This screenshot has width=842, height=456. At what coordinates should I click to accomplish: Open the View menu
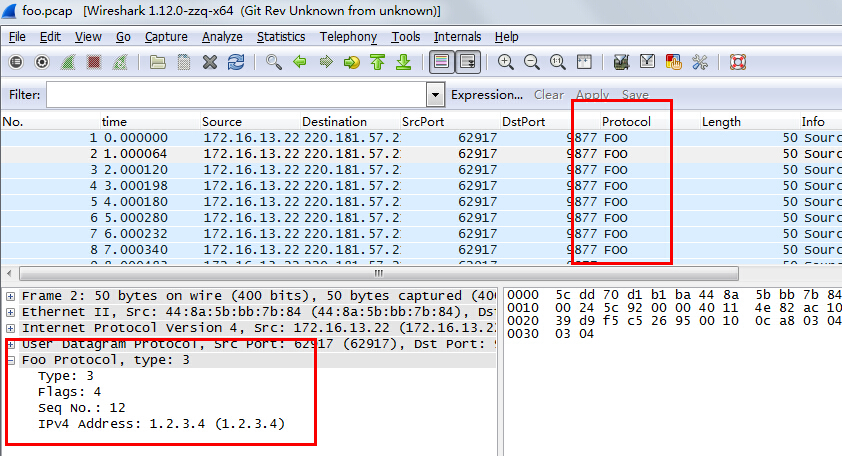pyautogui.click(x=88, y=37)
